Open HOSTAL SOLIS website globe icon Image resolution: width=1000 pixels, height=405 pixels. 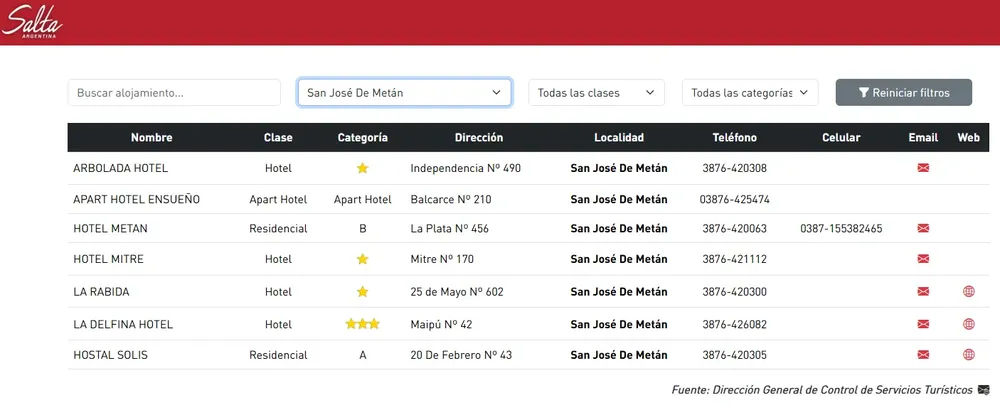point(968,355)
